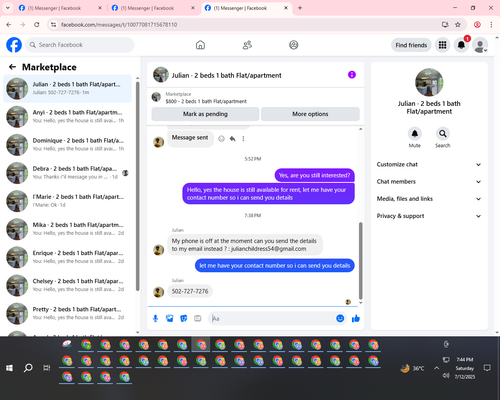
Task: Open Windows notification center icon
Action: 487,368
